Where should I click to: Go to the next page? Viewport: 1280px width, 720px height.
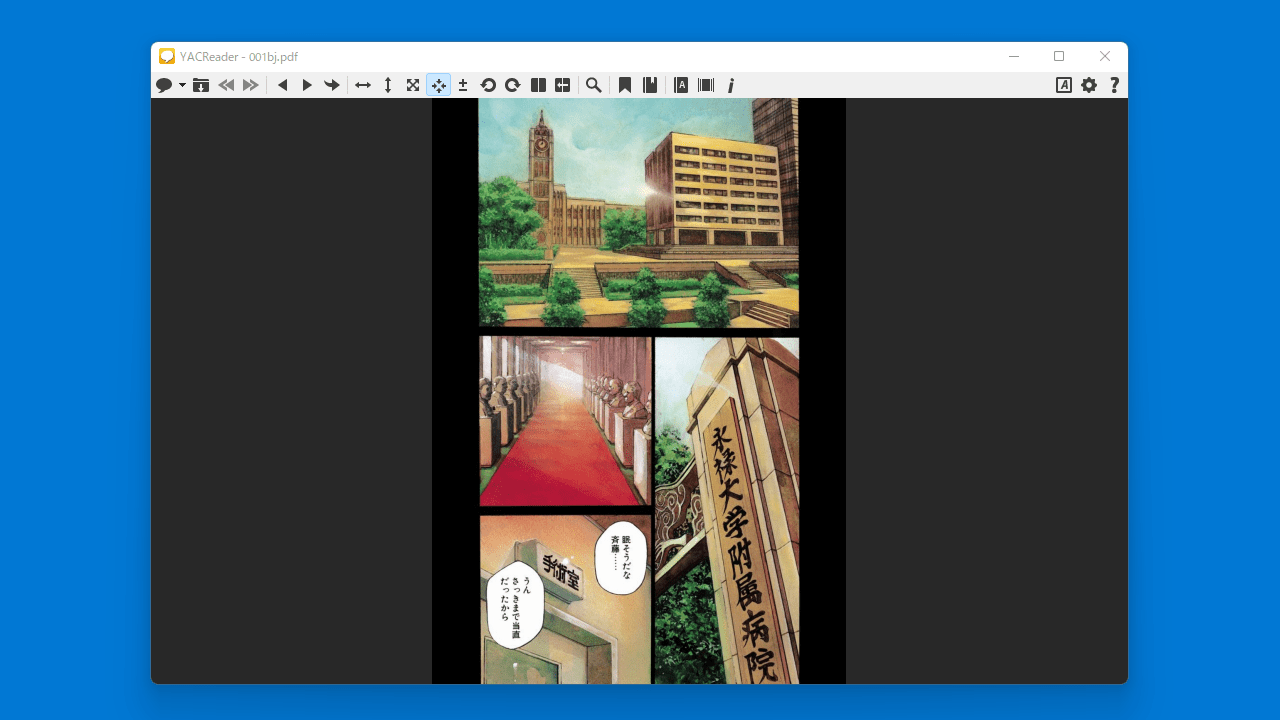tap(307, 86)
